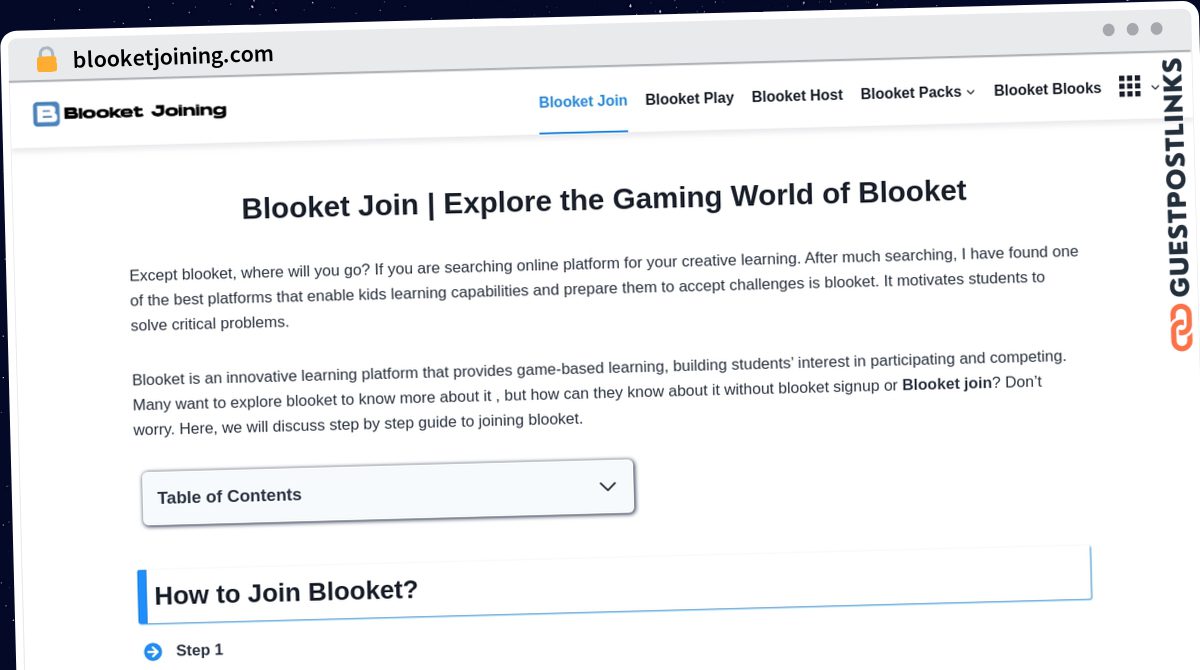Click the "How to Join Blooket?" heading
Screen dimensions: 1200x670
(286, 592)
